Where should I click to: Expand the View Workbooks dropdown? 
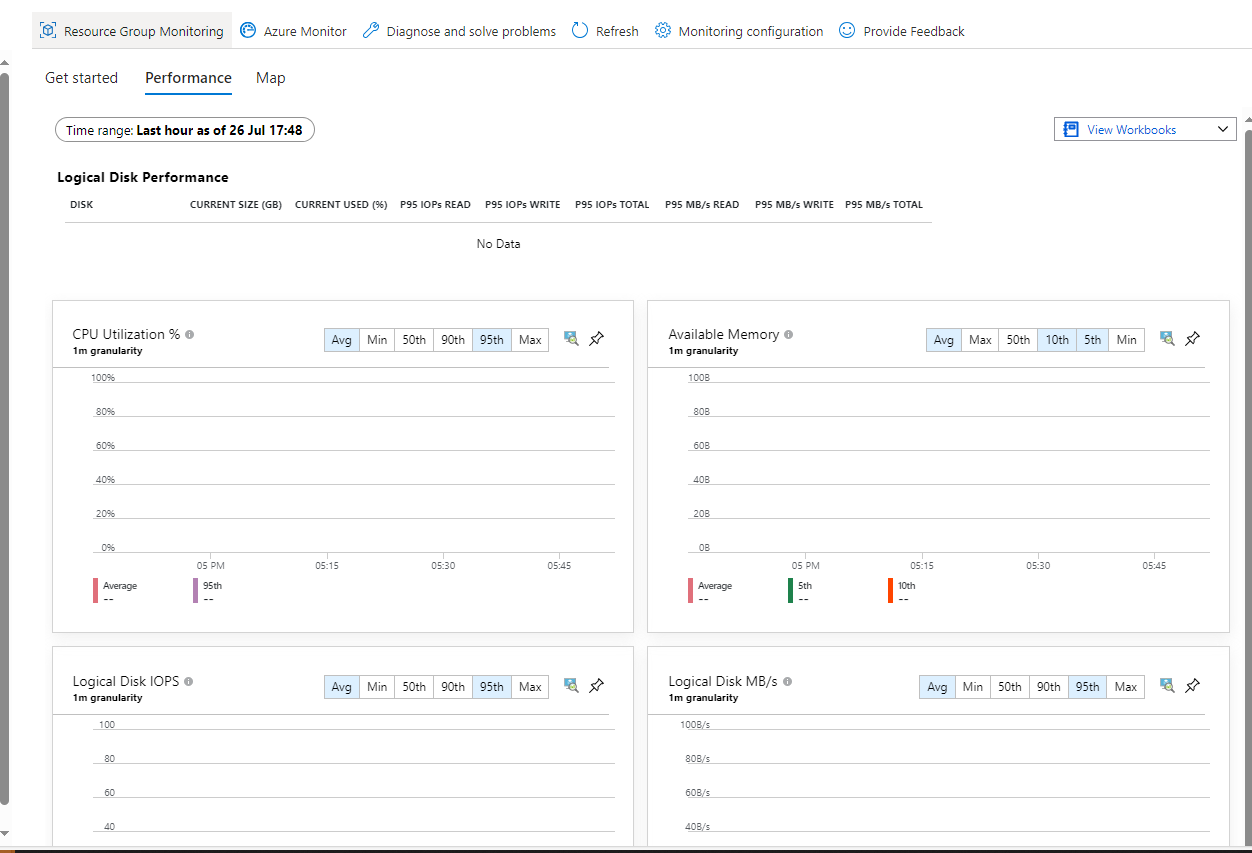[x=1145, y=129]
